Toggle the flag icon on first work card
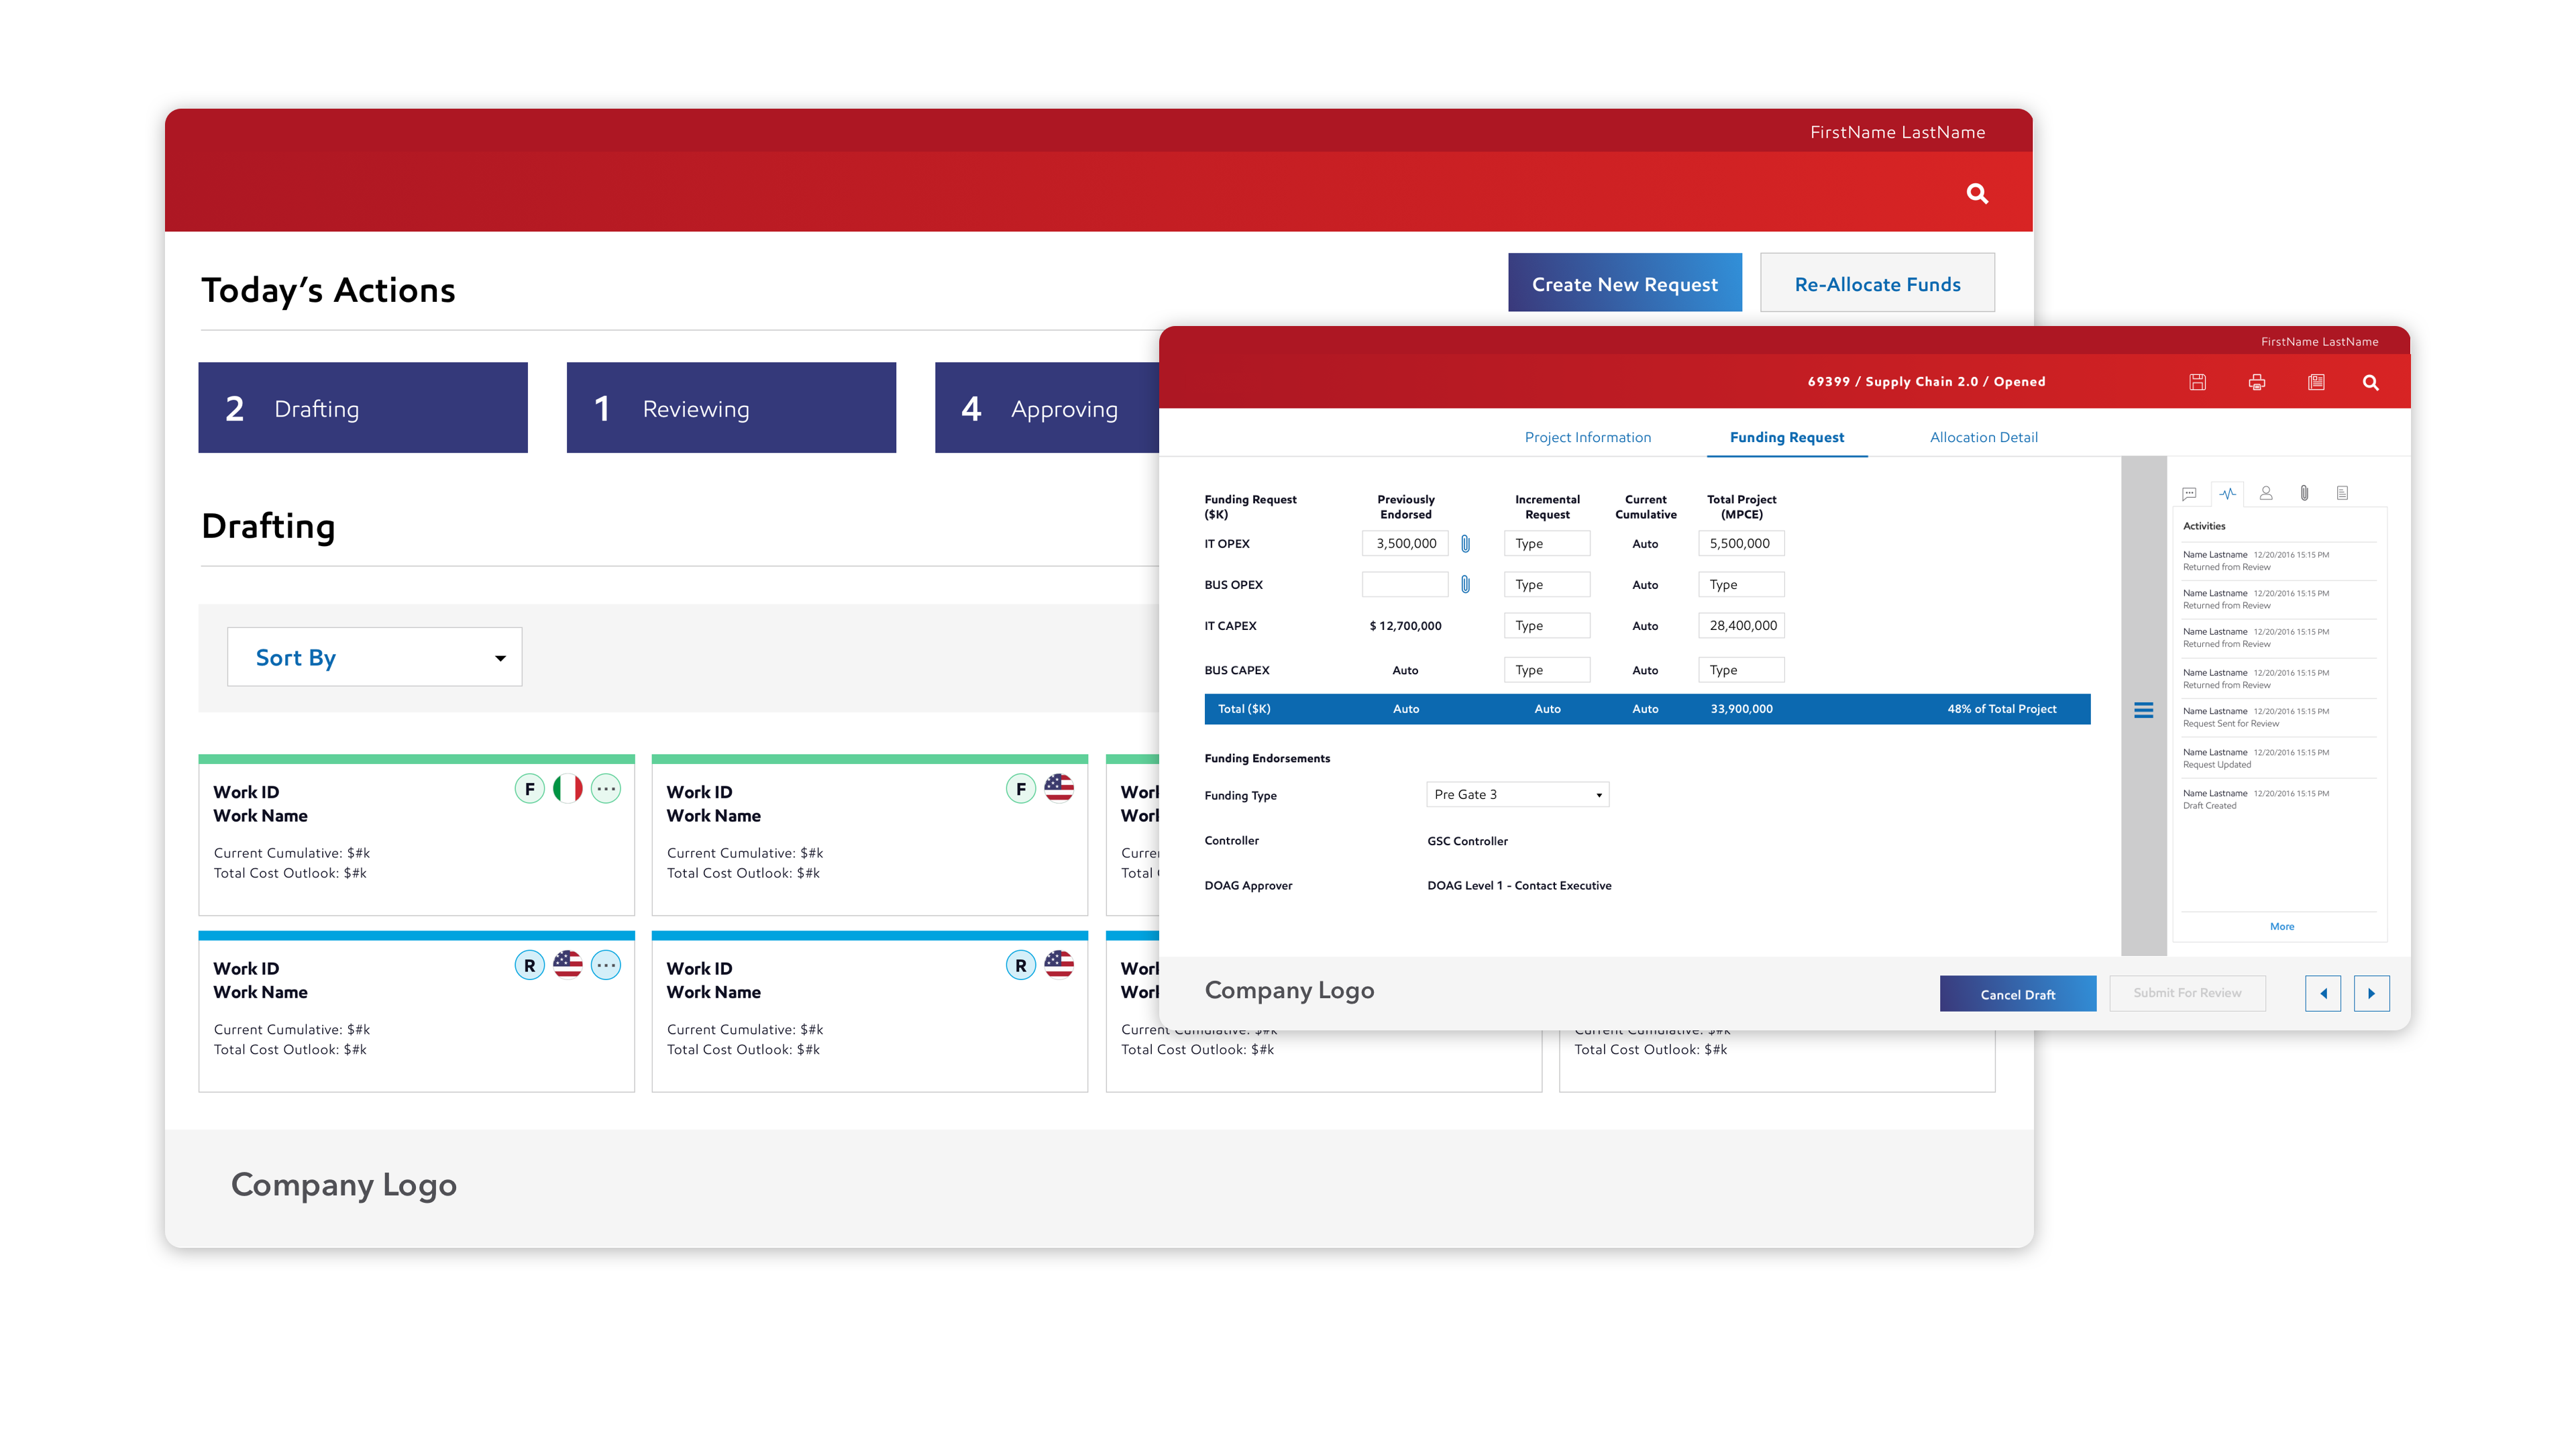 564,788
